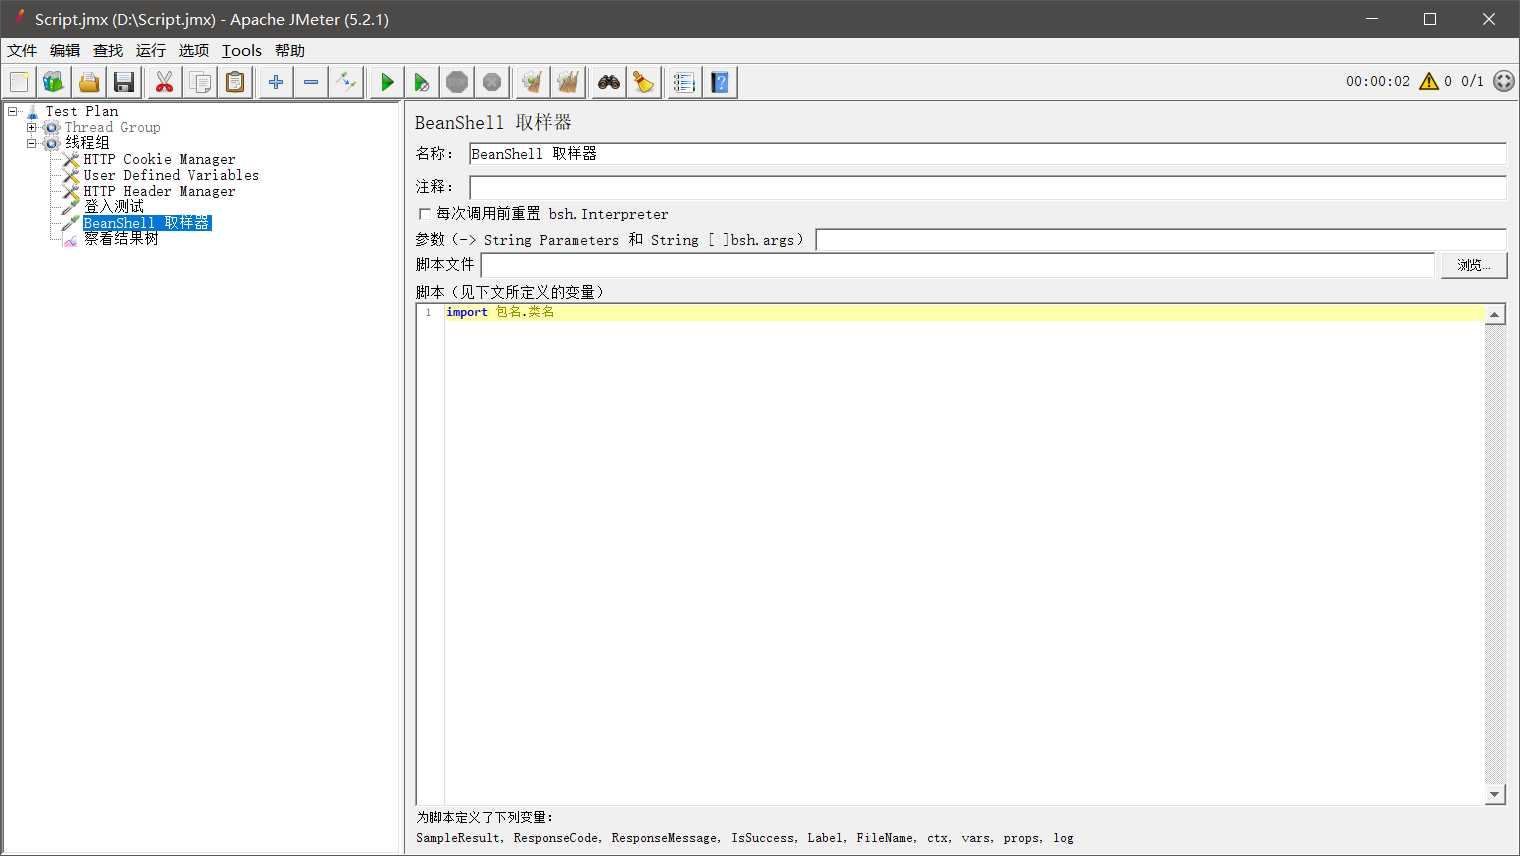Image resolution: width=1520 pixels, height=856 pixels.
Task: Click the grey Shutdown icon
Action: point(492,82)
